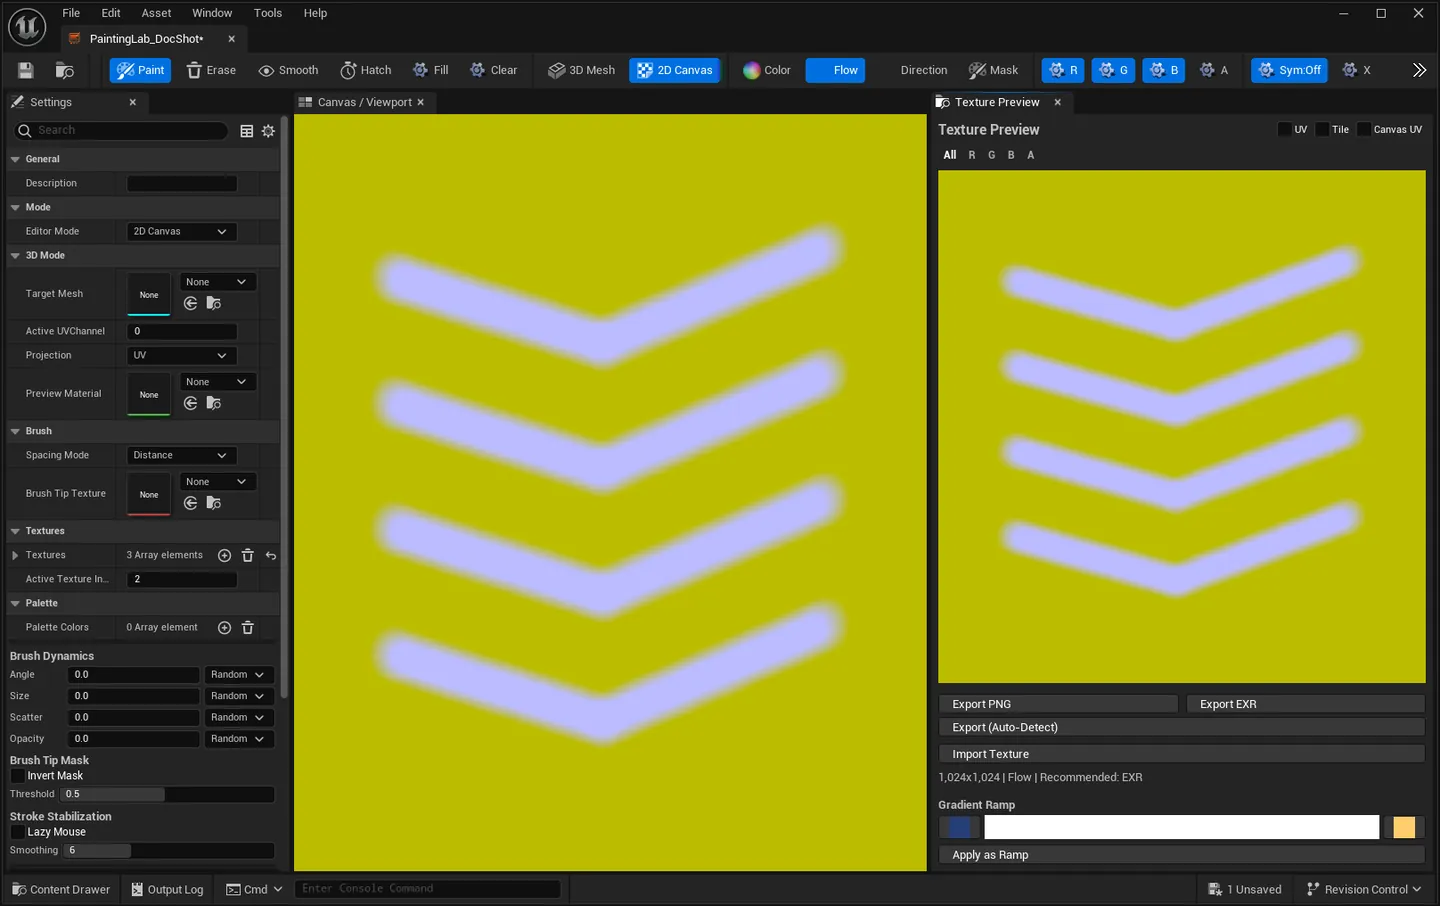Toggle the table view icon beside search
This screenshot has height=906, width=1440.
click(x=247, y=131)
